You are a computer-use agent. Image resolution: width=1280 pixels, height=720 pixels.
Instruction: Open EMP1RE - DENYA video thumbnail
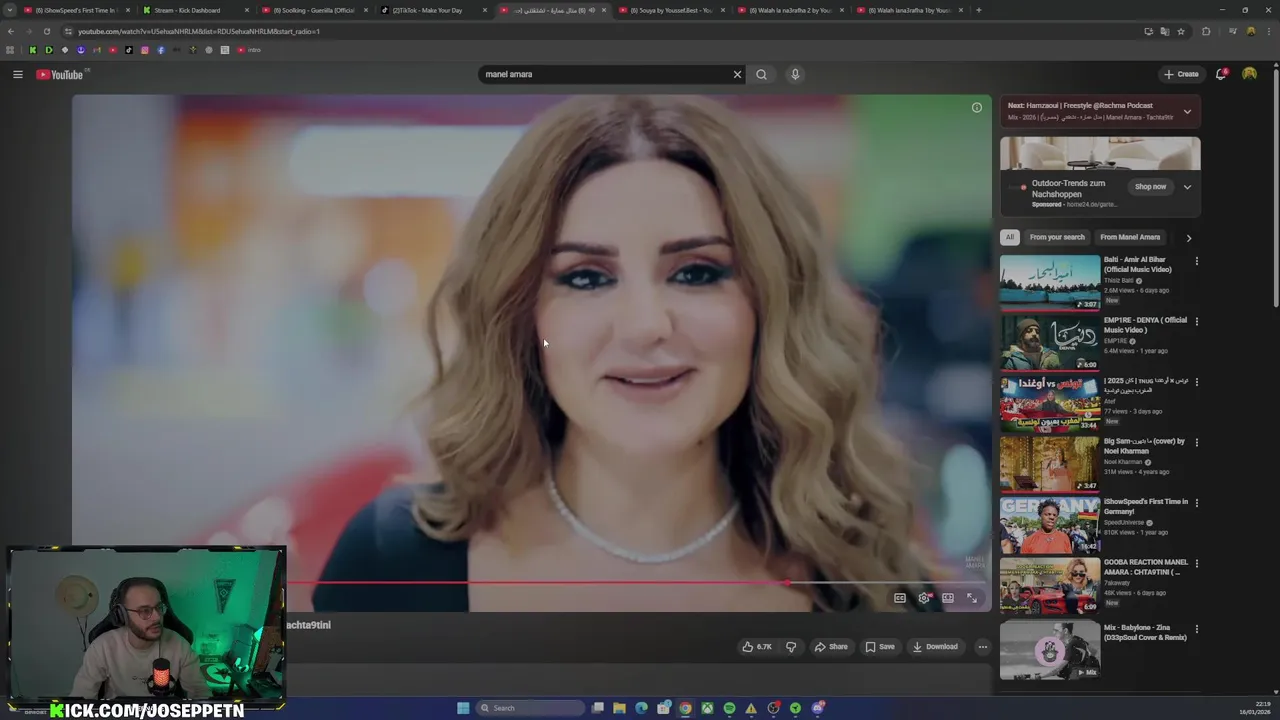tap(1050, 343)
